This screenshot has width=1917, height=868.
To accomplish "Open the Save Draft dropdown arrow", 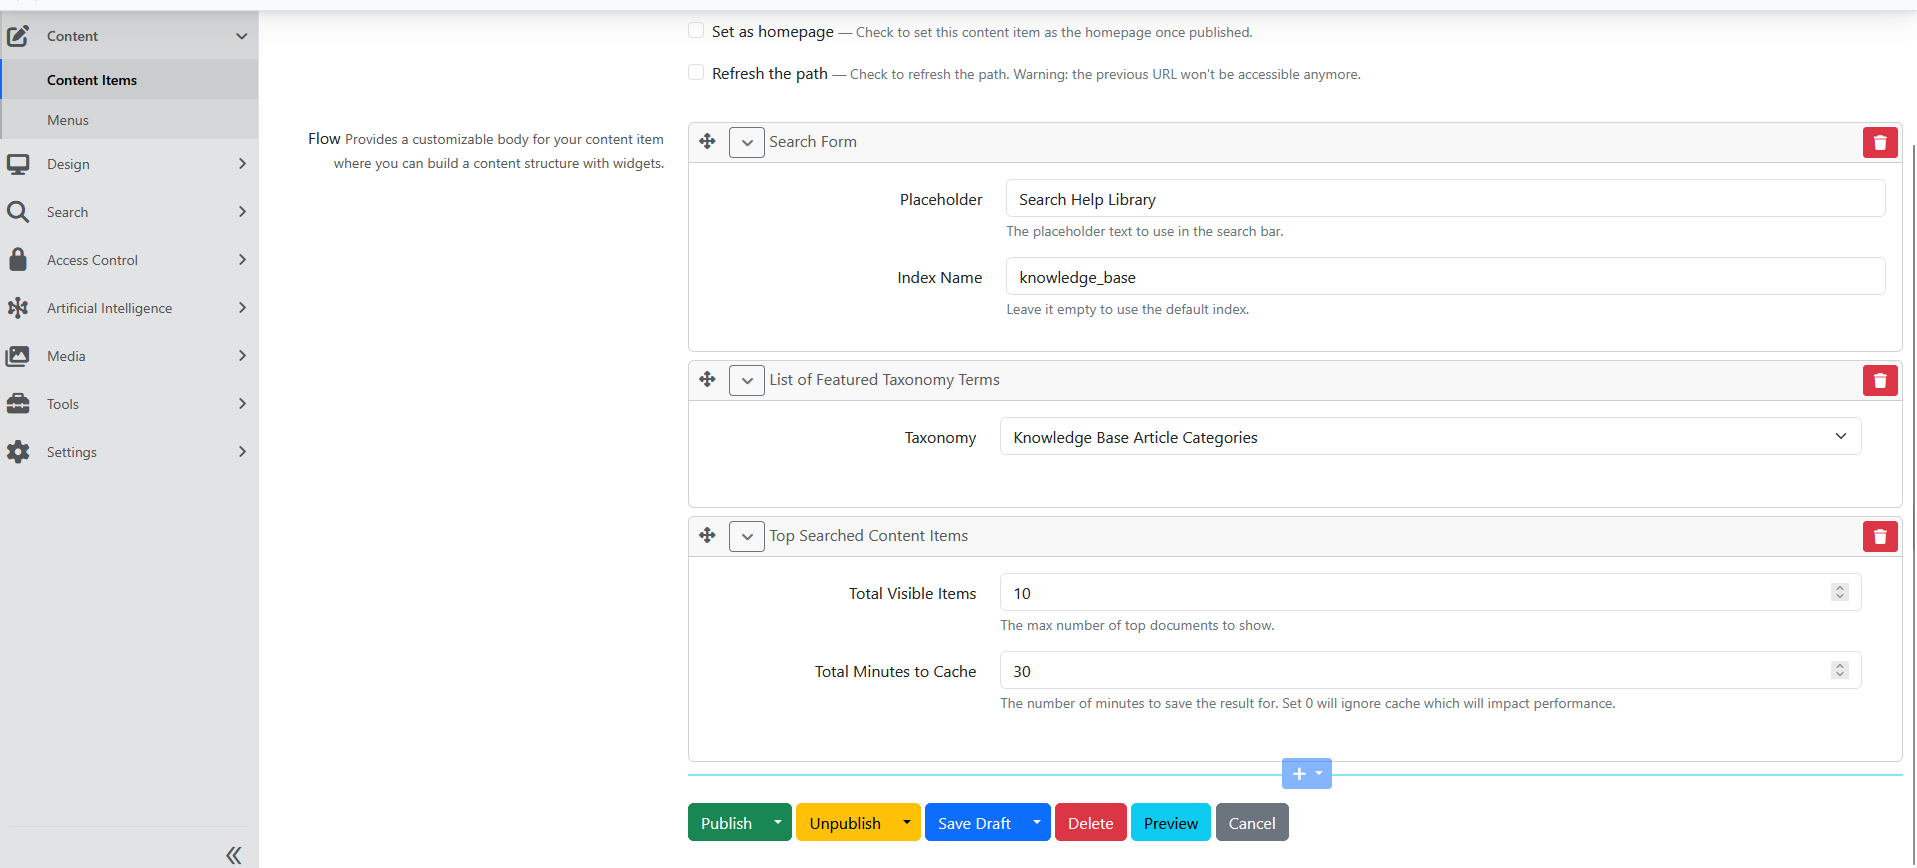I will pos(1037,822).
